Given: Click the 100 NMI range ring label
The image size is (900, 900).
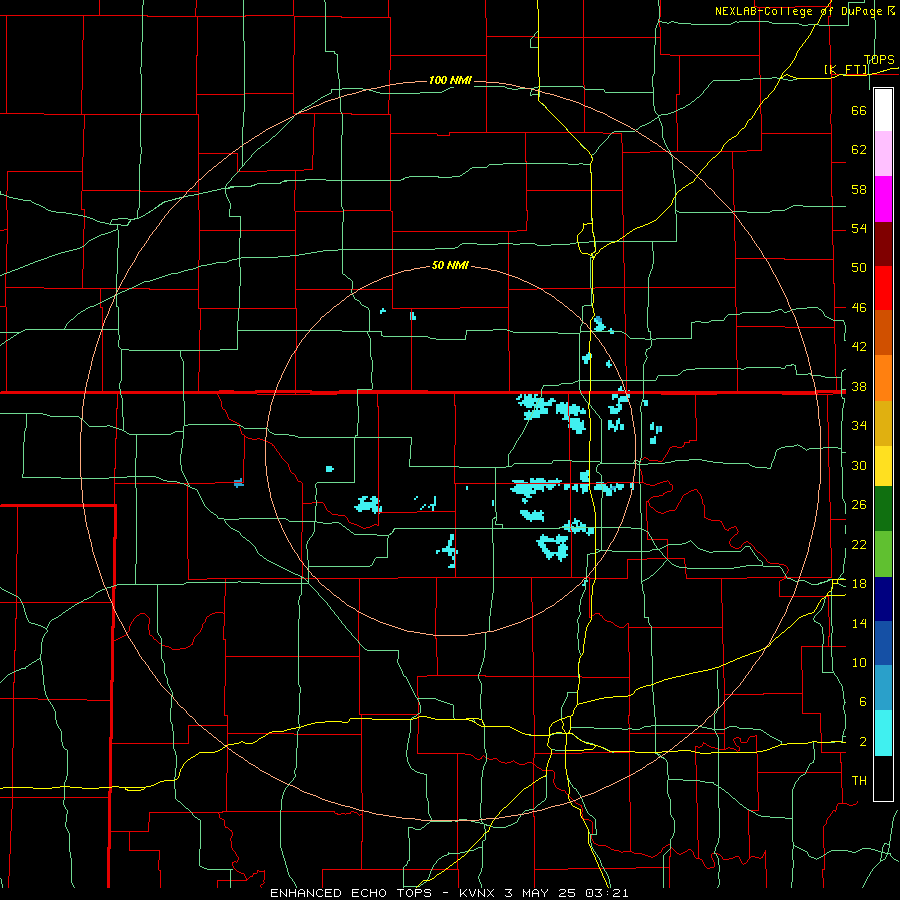Looking at the screenshot, I should (x=450, y=80).
